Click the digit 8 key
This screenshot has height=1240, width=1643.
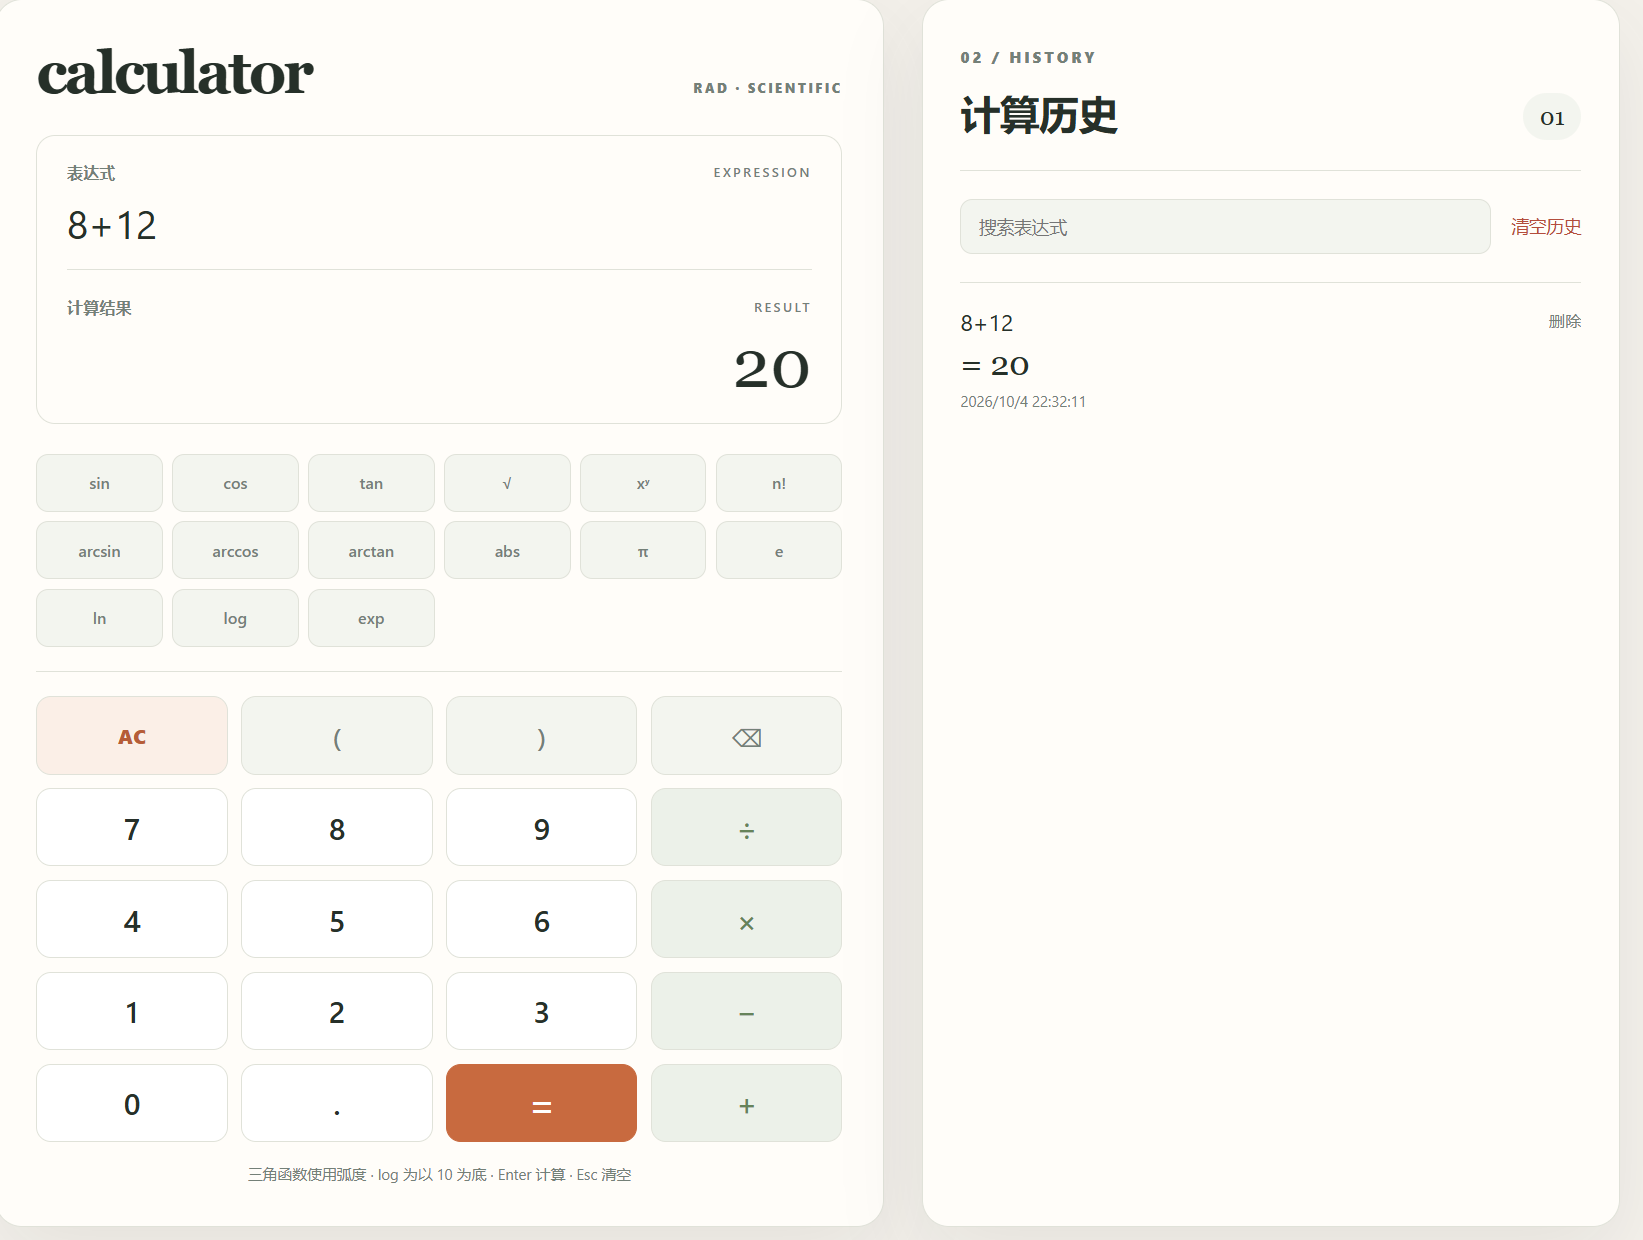click(337, 828)
